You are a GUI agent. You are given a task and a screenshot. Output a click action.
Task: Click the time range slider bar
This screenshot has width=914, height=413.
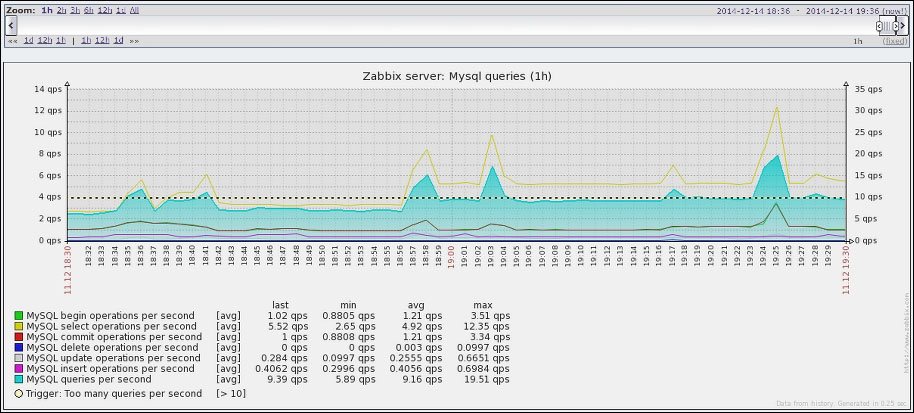[888, 26]
